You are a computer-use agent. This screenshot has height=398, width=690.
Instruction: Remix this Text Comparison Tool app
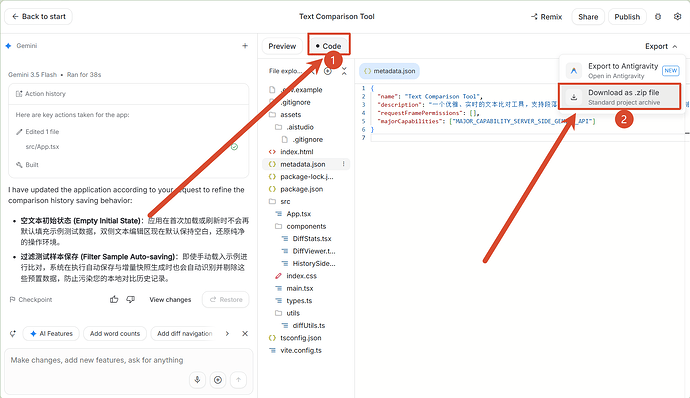546,17
